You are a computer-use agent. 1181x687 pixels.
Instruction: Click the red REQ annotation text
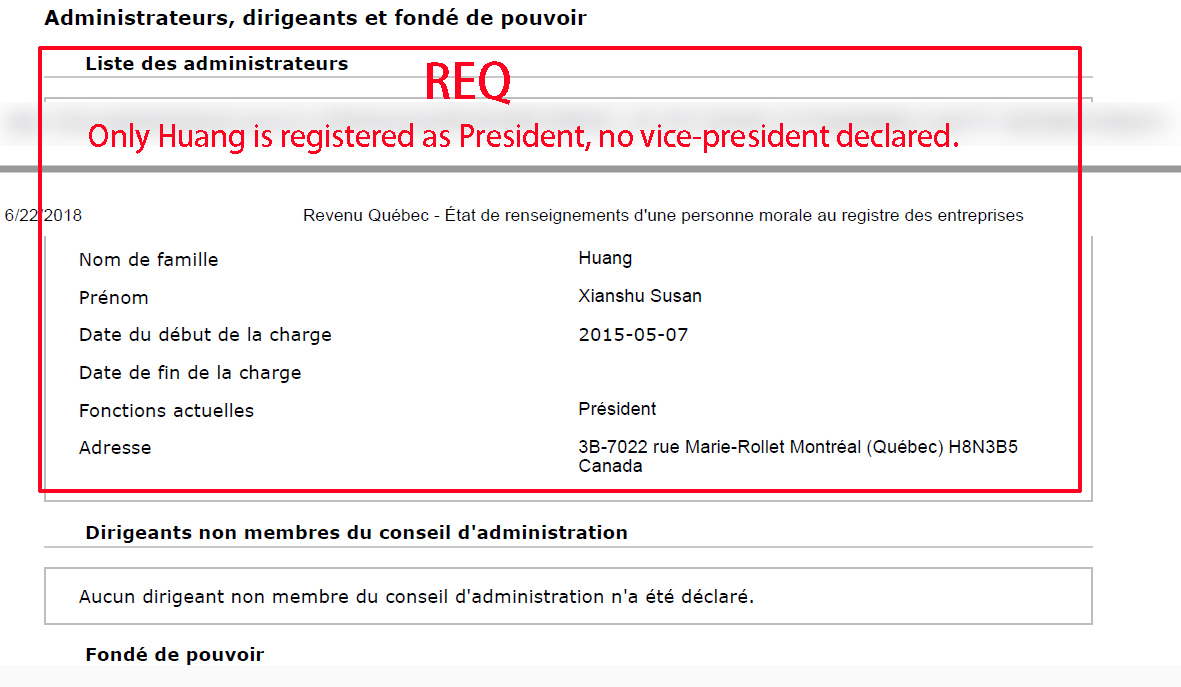pos(468,81)
